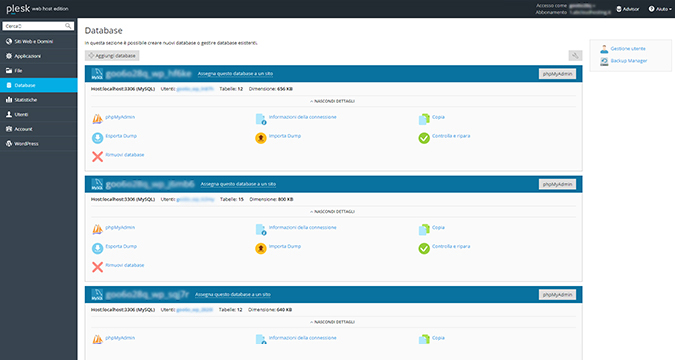Click MySQL icon of second database header
675x360 pixels.
tap(97, 184)
